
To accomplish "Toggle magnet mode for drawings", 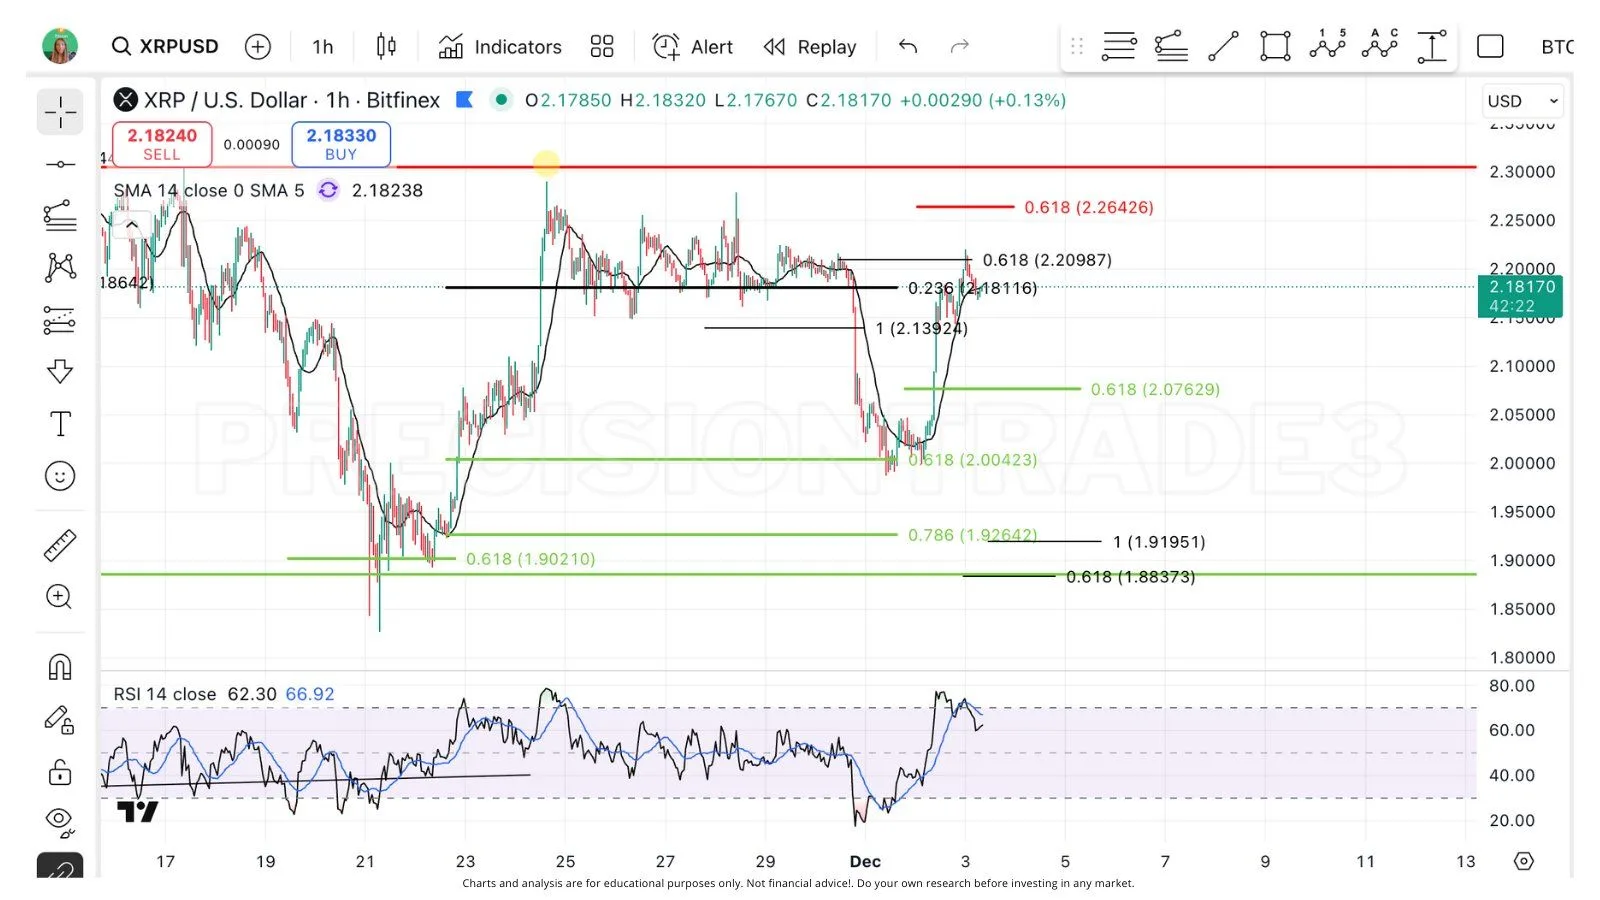I will [60, 667].
